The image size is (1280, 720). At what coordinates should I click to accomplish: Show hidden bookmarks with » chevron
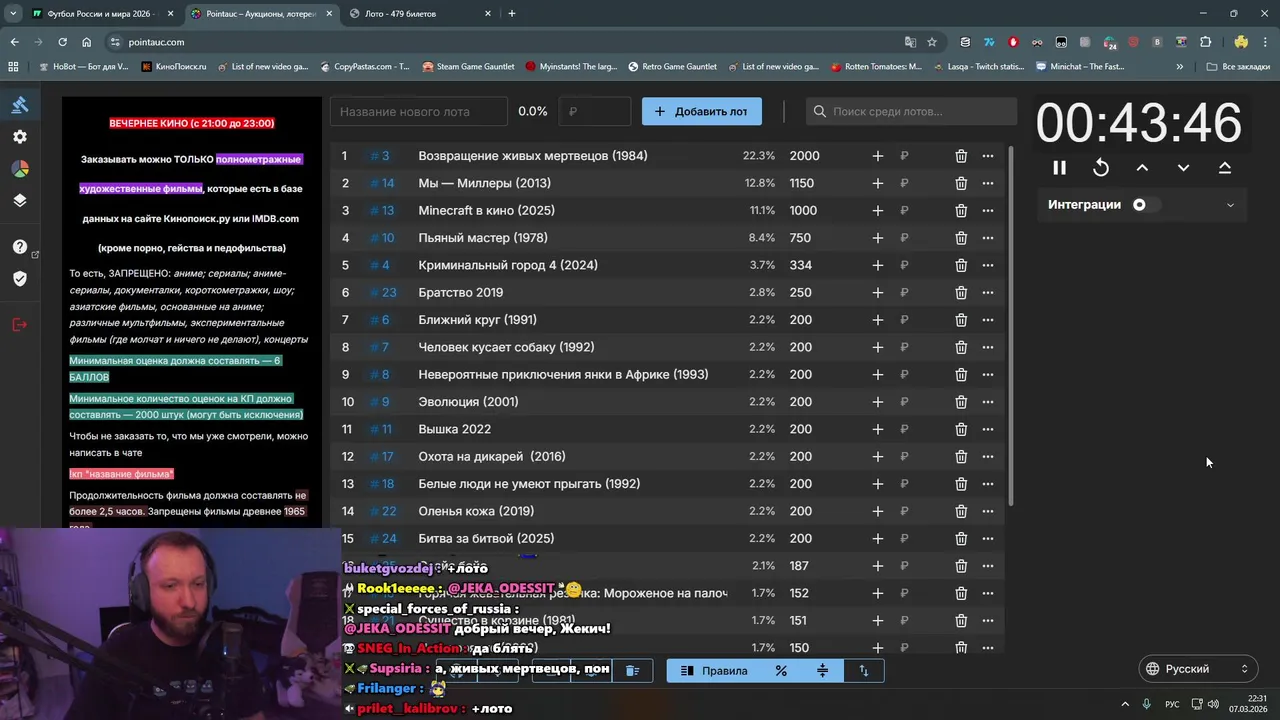1180,67
